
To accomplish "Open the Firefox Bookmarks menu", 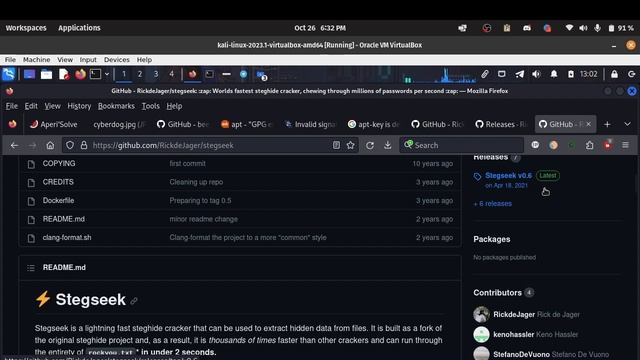I will pyautogui.click(x=116, y=106).
